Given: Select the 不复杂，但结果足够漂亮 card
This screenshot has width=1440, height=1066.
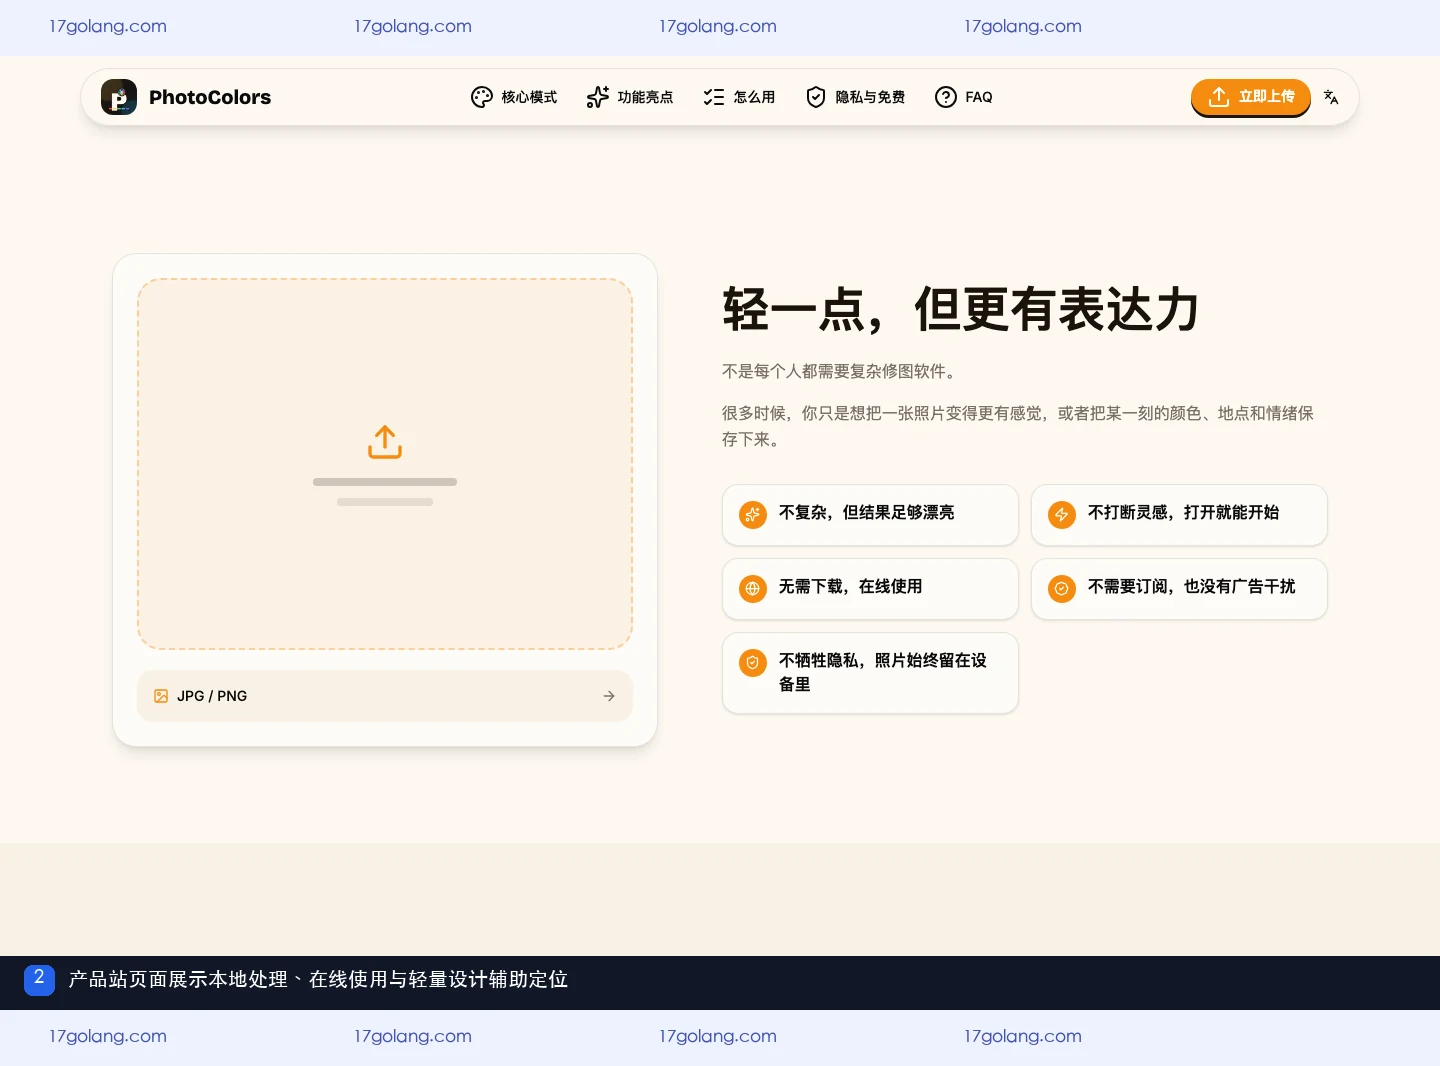Looking at the screenshot, I should 870,515.
